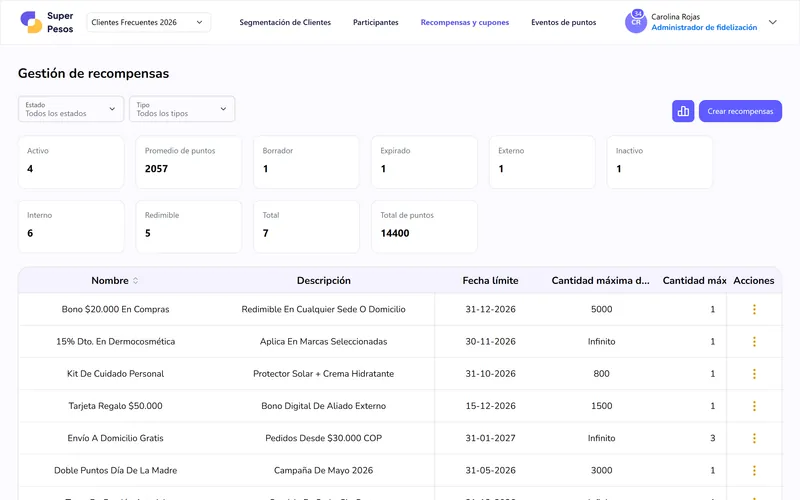
Task: Select the Externo summary card
Action: click(542, 162)
